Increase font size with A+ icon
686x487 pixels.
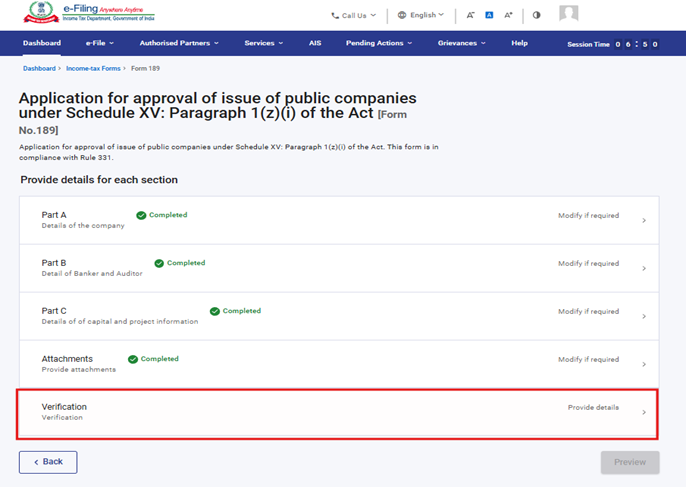[508, 15]
